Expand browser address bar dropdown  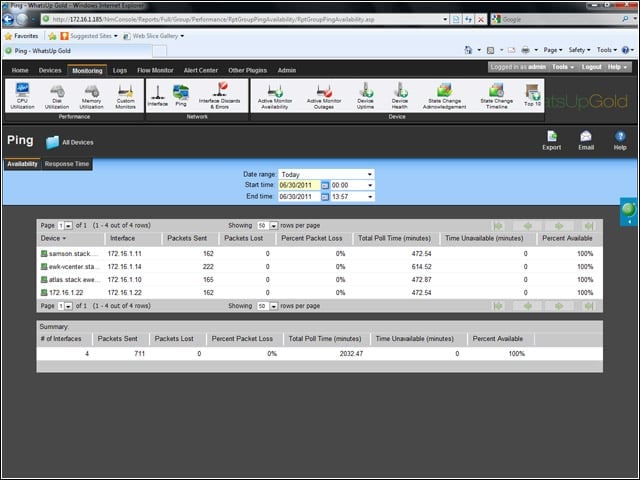click(x=445, y=19)
